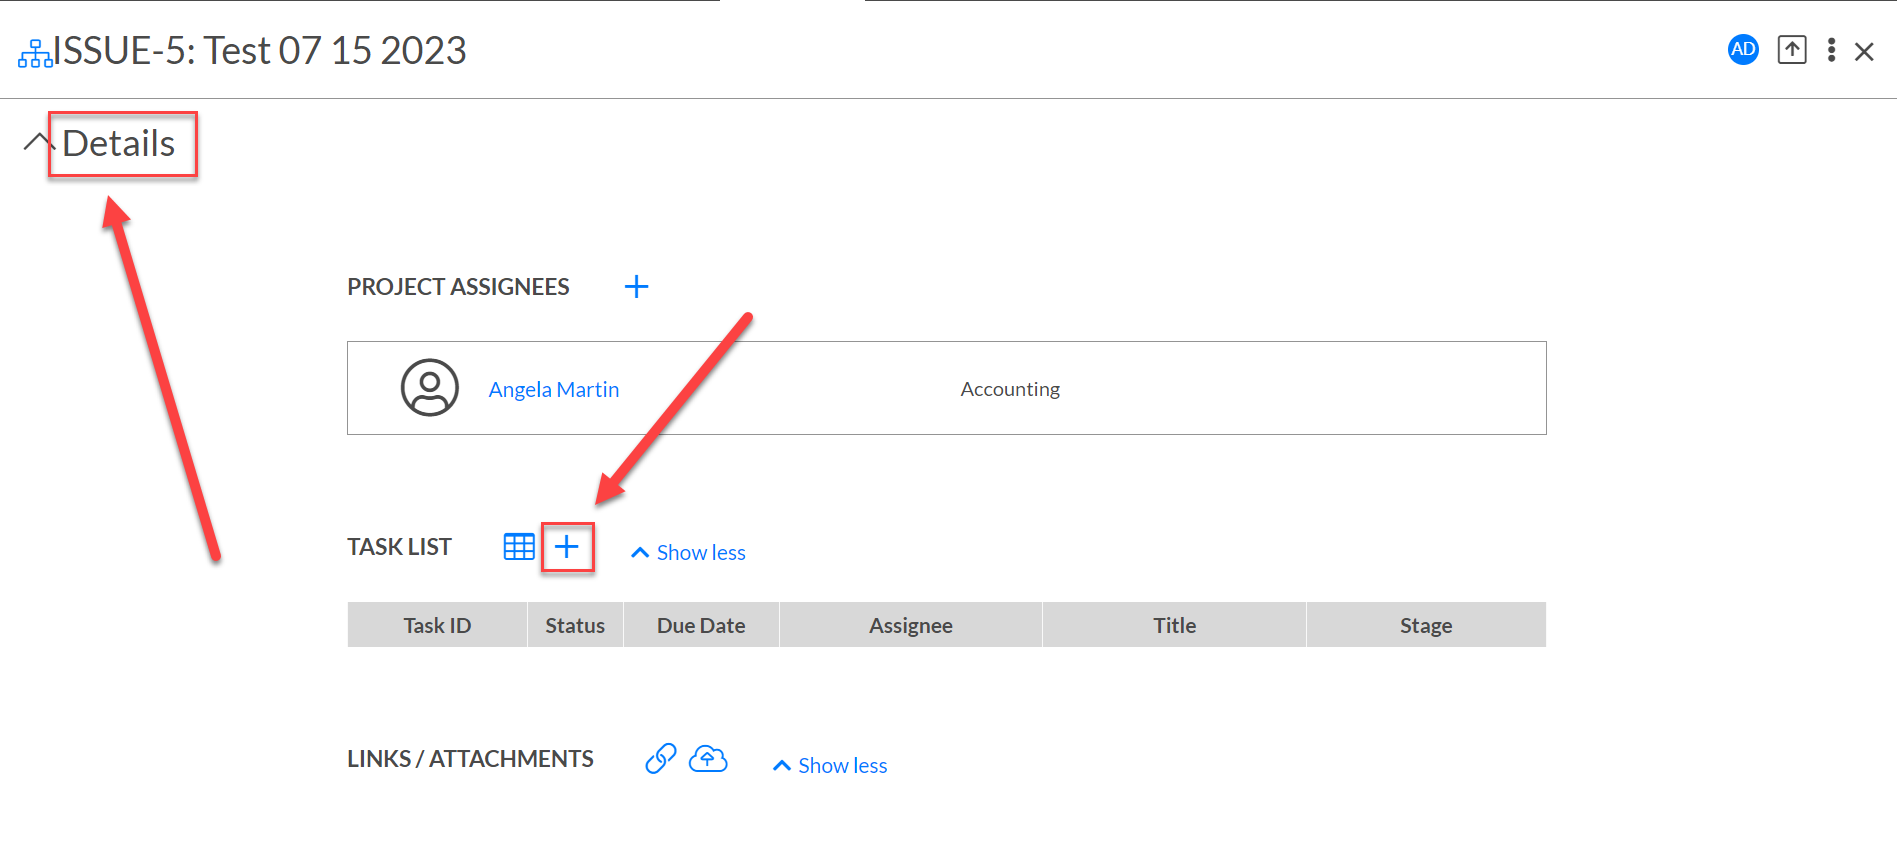Add a new task with plus icon
This screenshot has height=861, width=1897.
click(x=567, y=547)
